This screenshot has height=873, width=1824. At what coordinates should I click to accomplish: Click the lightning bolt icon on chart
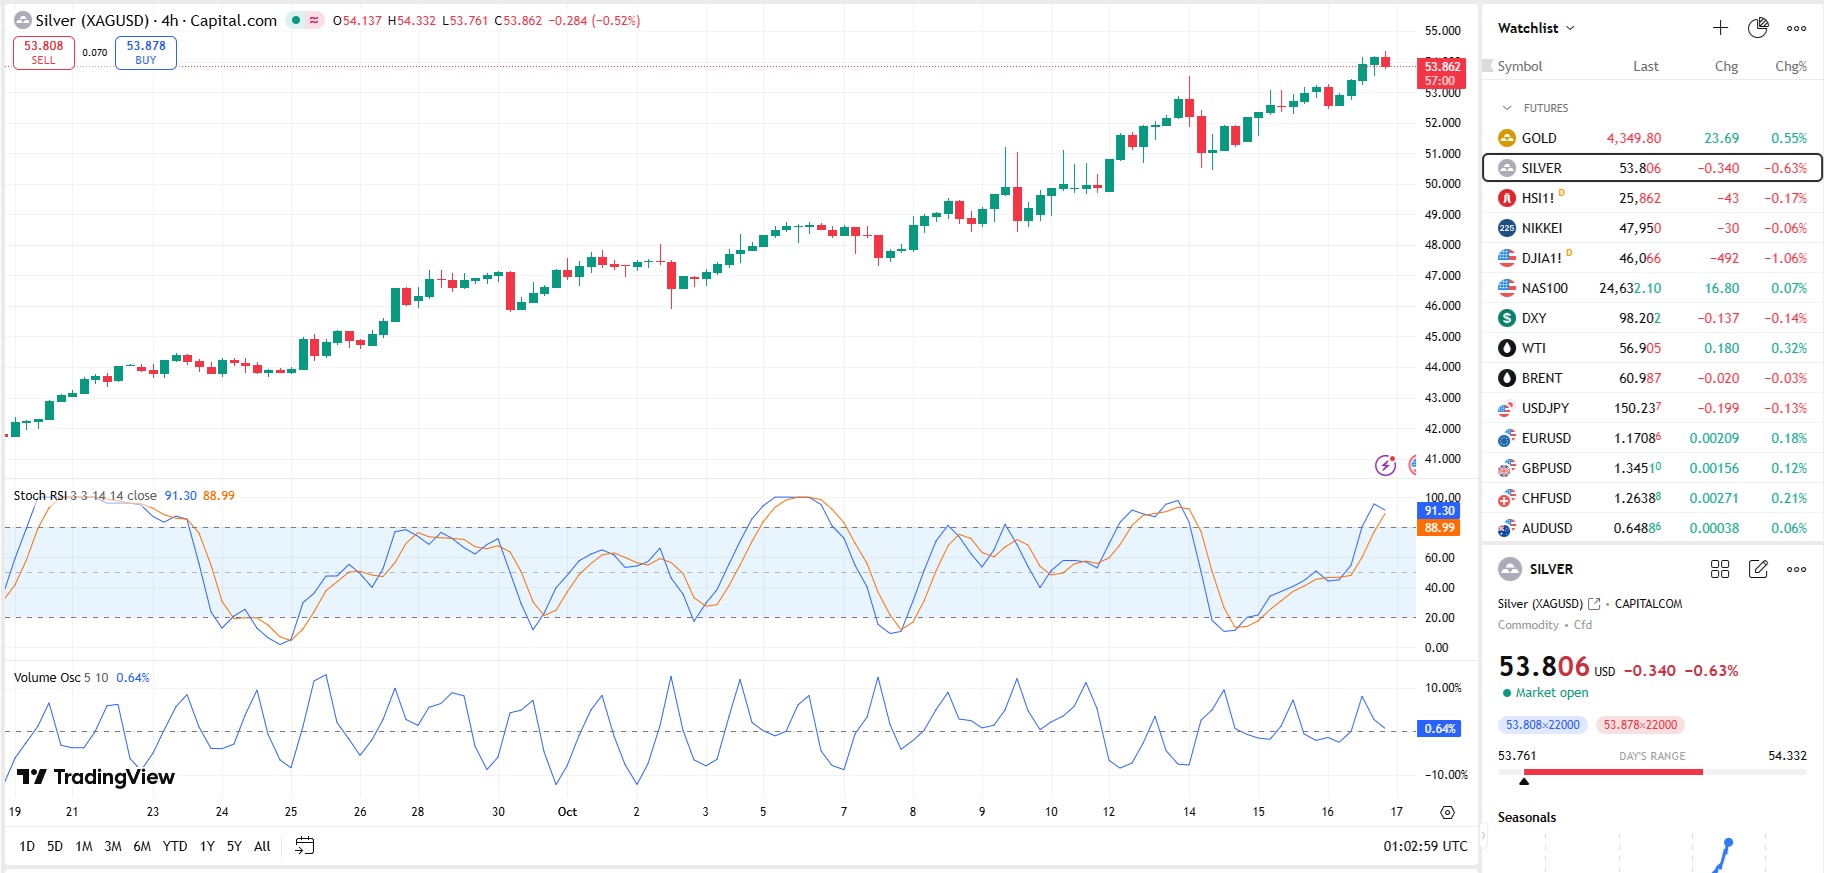(x=1385, y=465)
